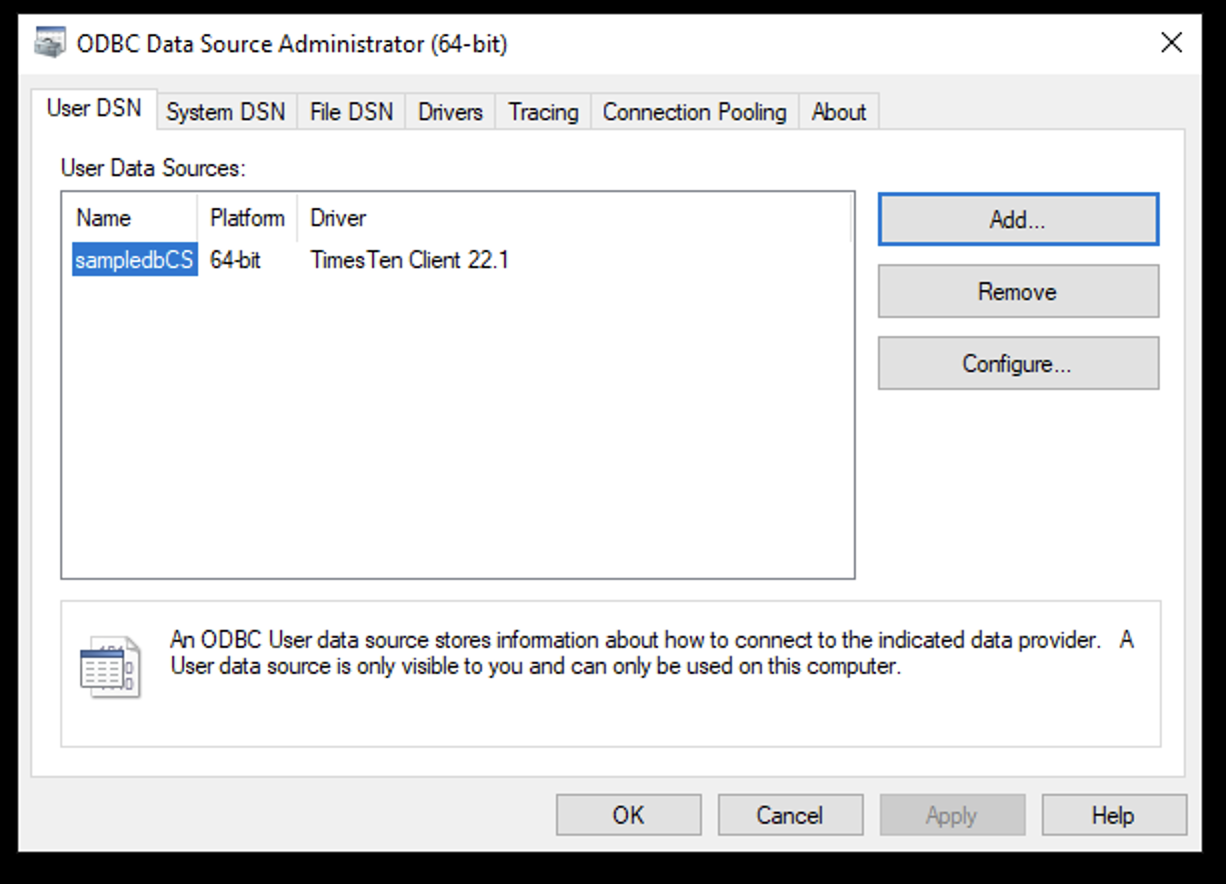
Task: Remove the selected data source
Action: [1017, 292]
